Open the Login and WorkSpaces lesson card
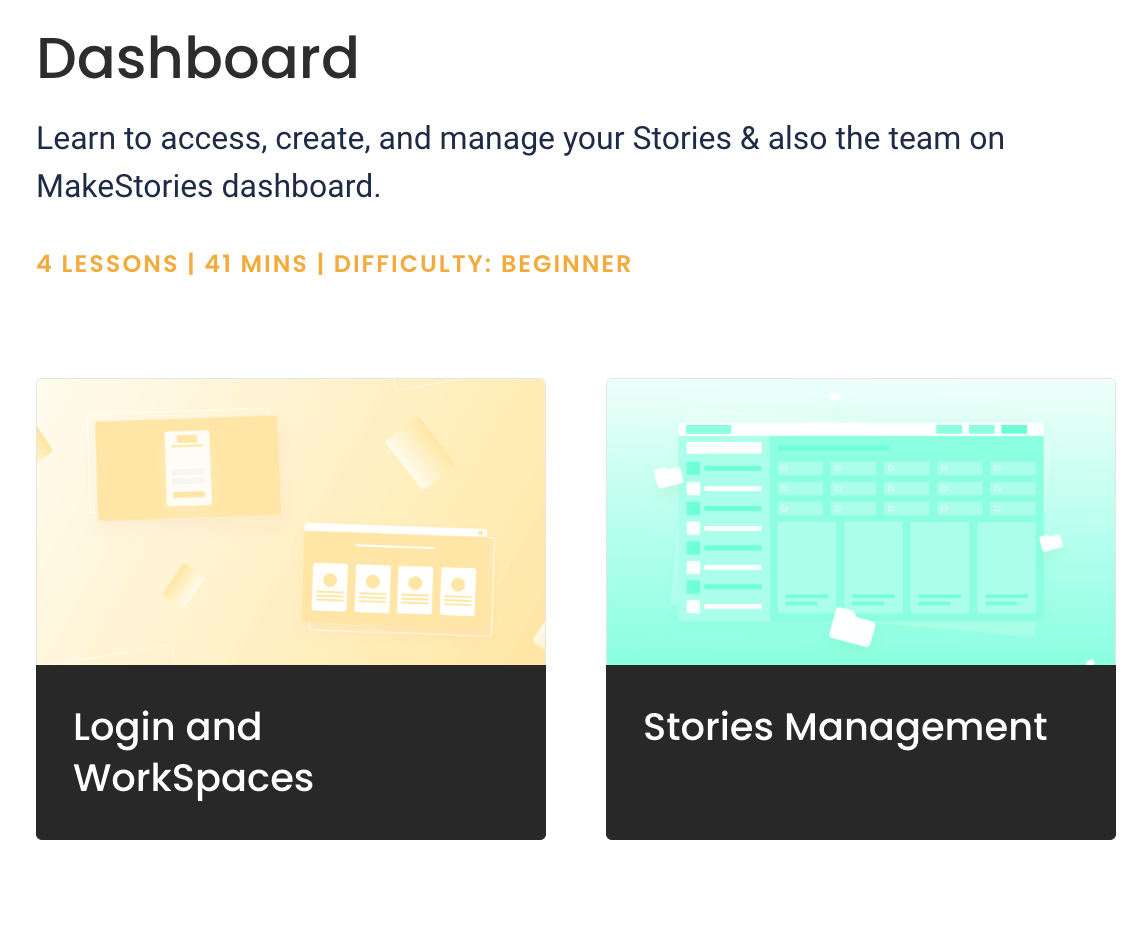 (291, 608)
